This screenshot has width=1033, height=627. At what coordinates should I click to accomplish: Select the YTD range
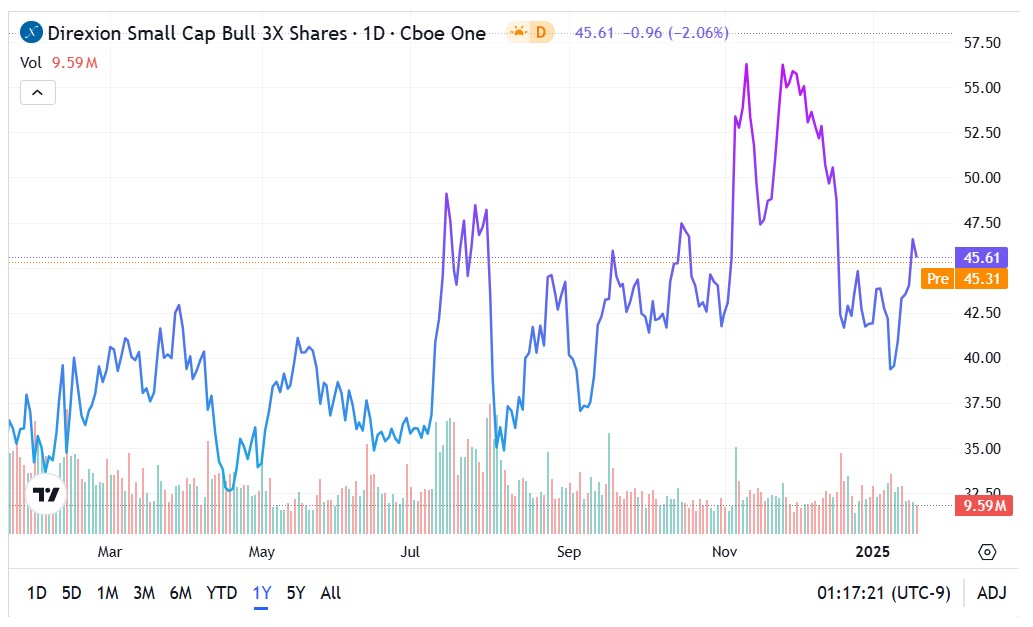tap(221, 593)
